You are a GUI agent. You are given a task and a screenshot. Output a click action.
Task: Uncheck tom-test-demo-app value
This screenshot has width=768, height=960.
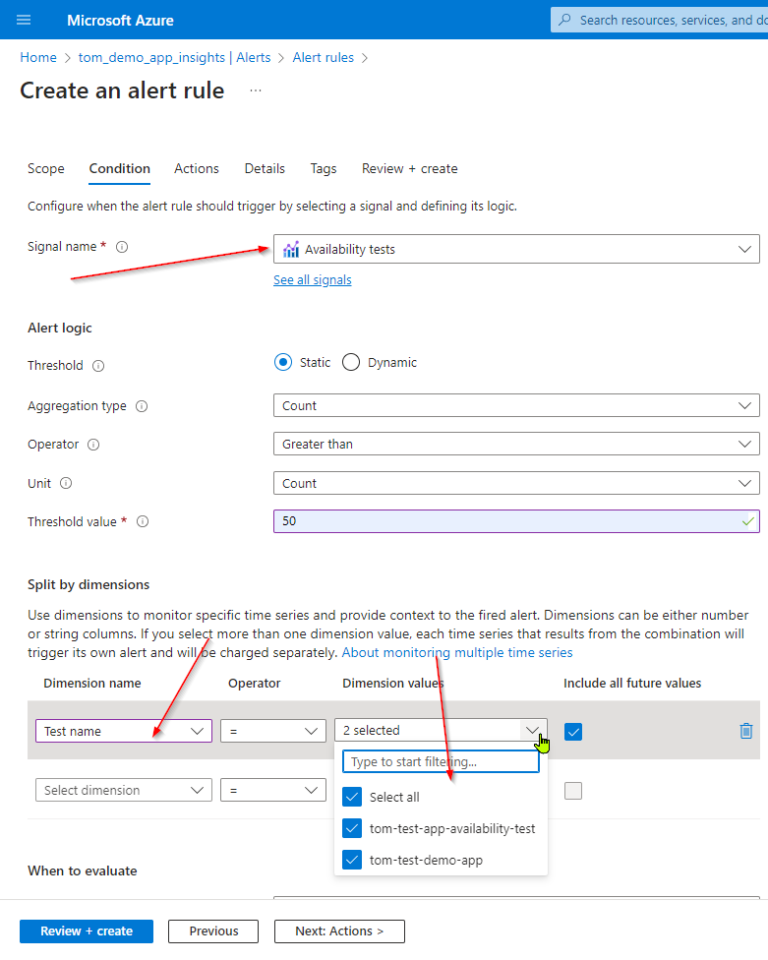[x=352, y=860]
